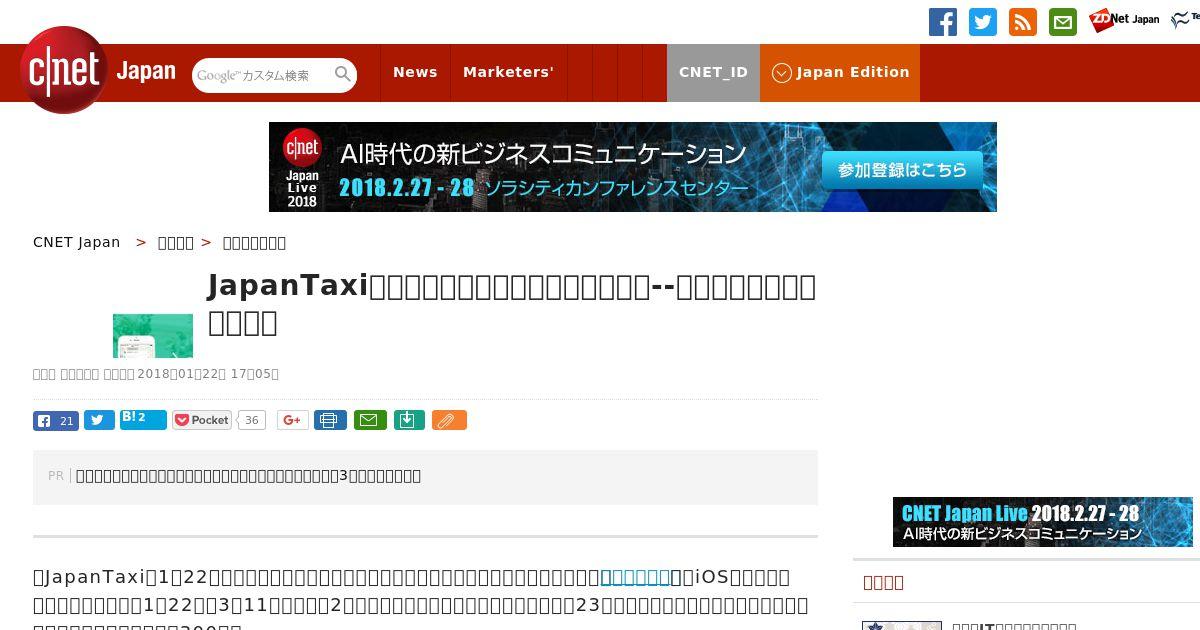This screenshot has height=630, width=1200.
Task: Visit the ZDNet Japan logo link
Action: tap(1124, 20)
